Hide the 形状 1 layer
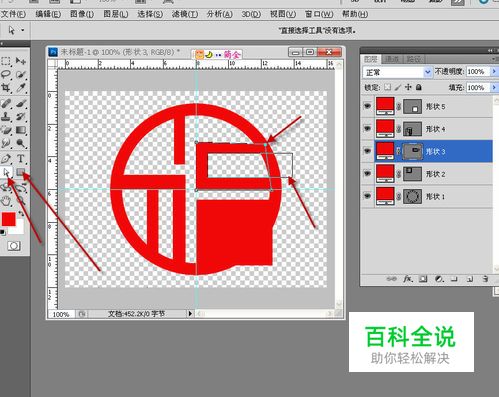The width and height of the screenshot is (499, 397). tap(367, 196)
